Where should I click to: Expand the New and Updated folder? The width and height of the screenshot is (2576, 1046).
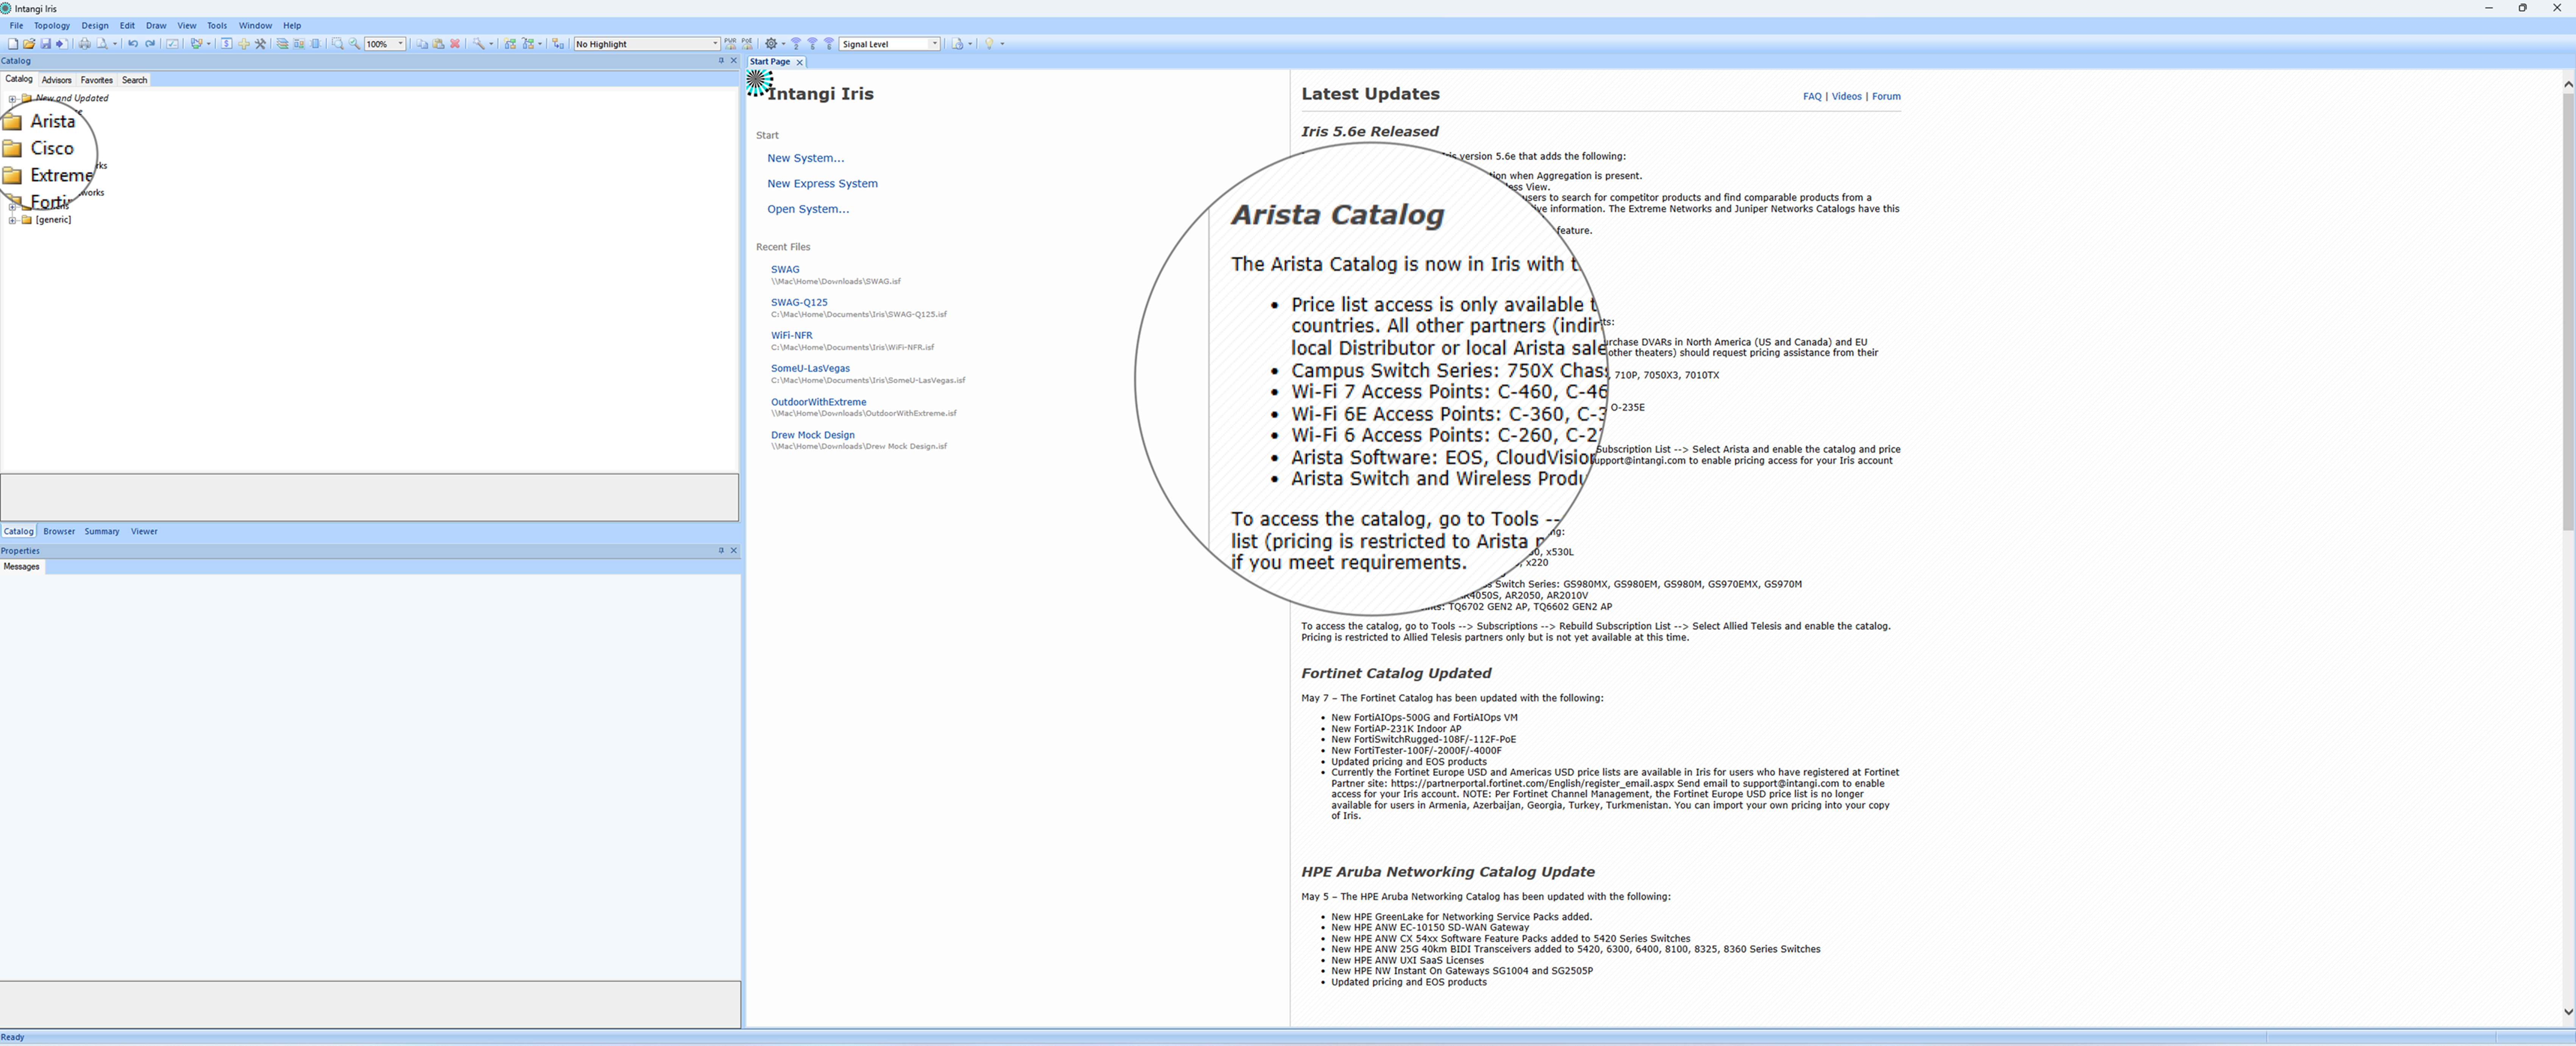12,99
